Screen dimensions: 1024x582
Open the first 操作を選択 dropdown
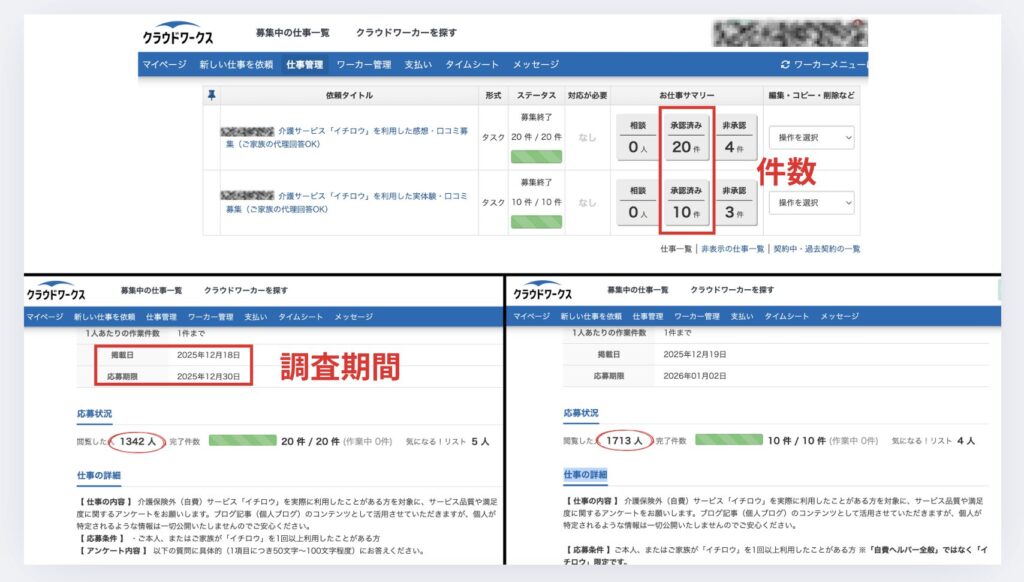[812, 137]
